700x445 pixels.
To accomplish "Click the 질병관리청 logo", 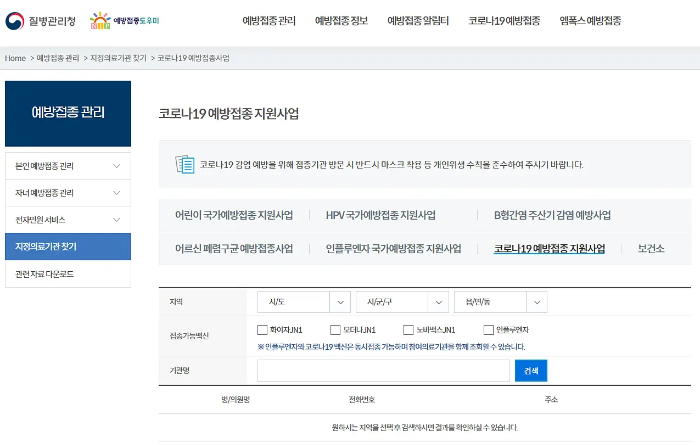I will (x=41, y=21).
